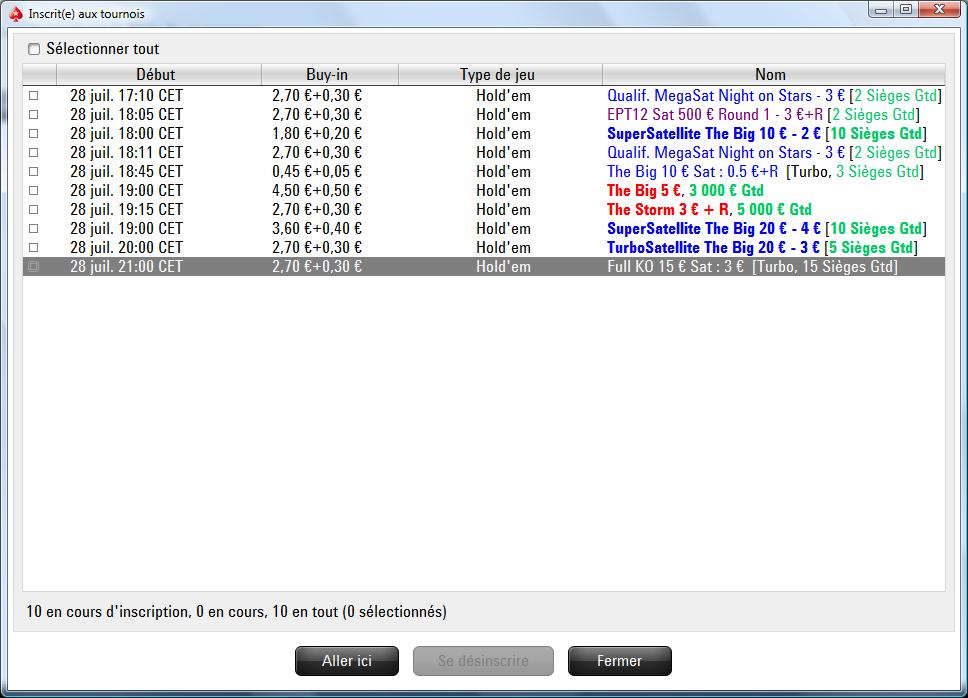
Task: Click the registration status summary text
Action: click(x=236, y=612)
